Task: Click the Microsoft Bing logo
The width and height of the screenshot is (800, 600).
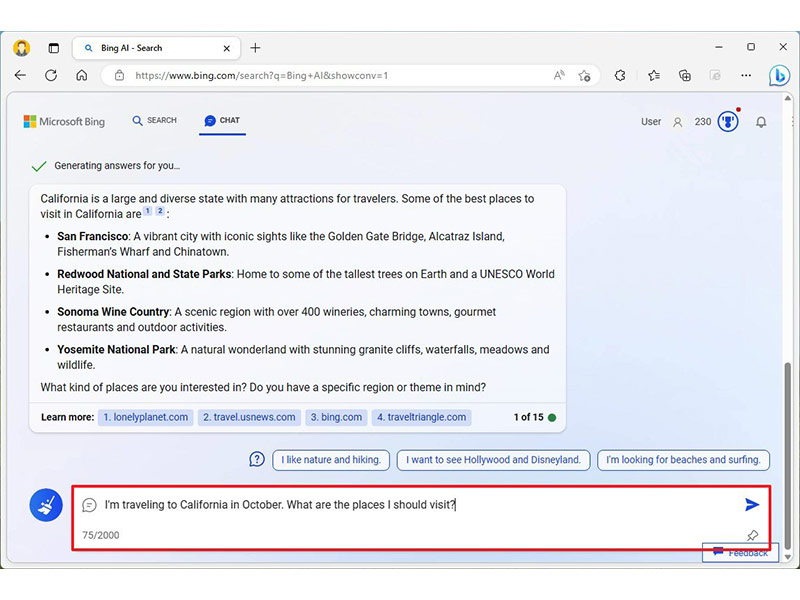Action: coord(64,121)
